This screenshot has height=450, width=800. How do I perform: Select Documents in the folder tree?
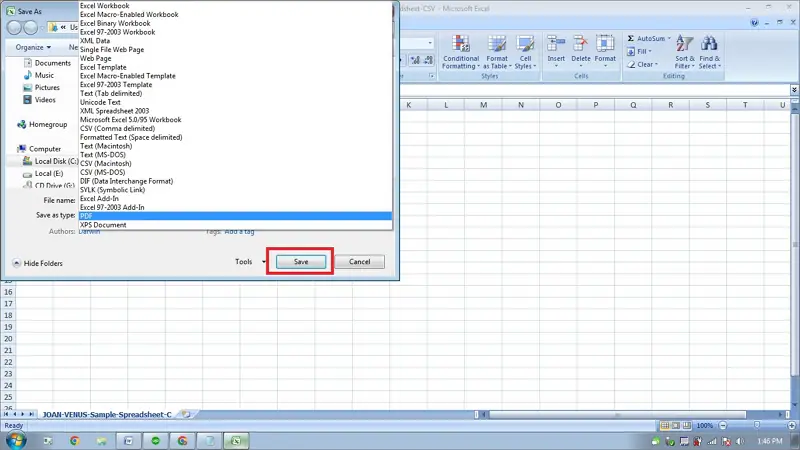click(x=47, y=63)
